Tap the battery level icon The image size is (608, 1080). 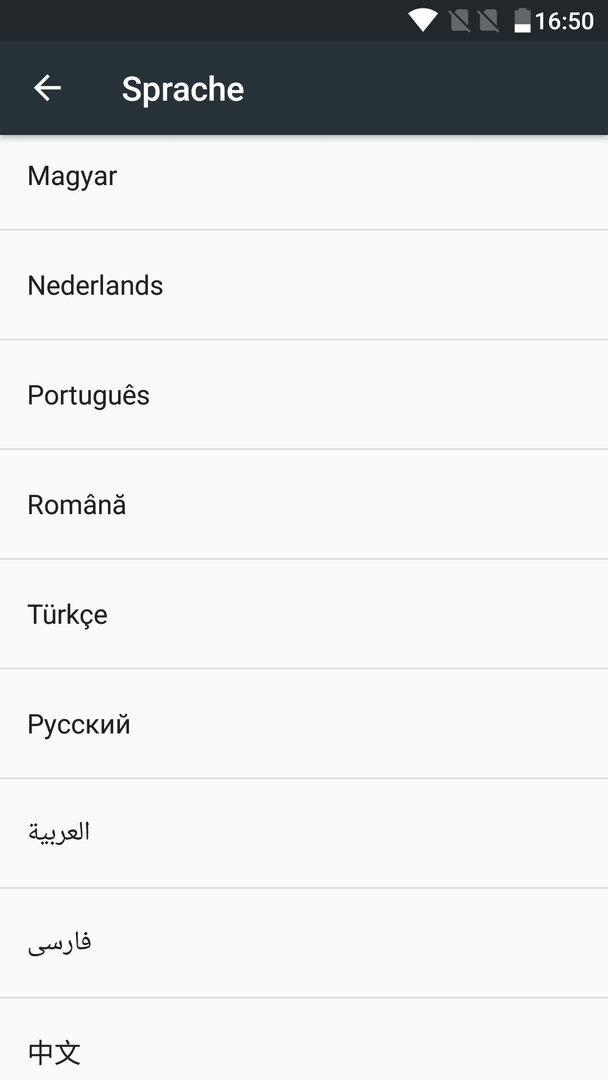click(523, 21)
